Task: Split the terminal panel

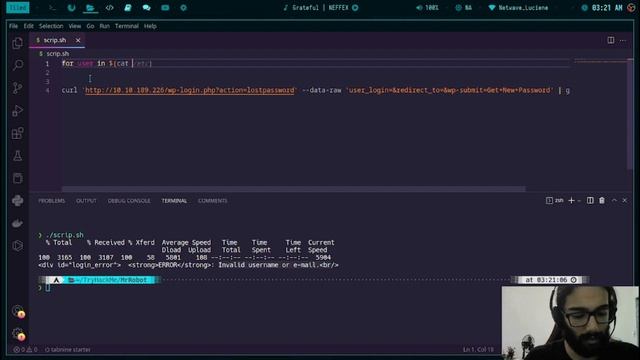Action: click(590, 200)
